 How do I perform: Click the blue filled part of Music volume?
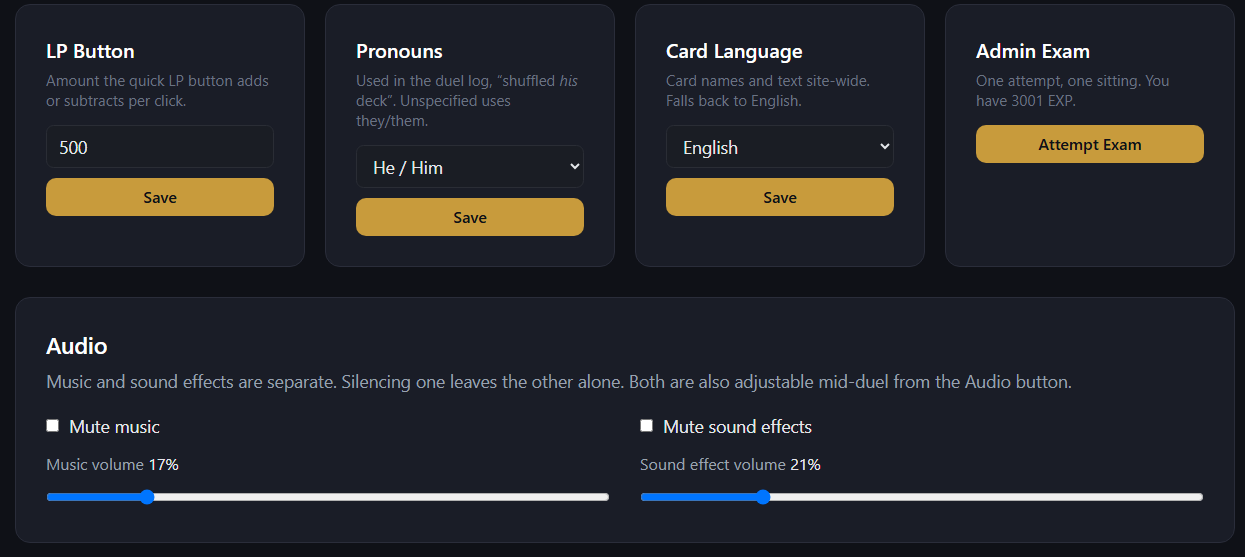[93, 497]
